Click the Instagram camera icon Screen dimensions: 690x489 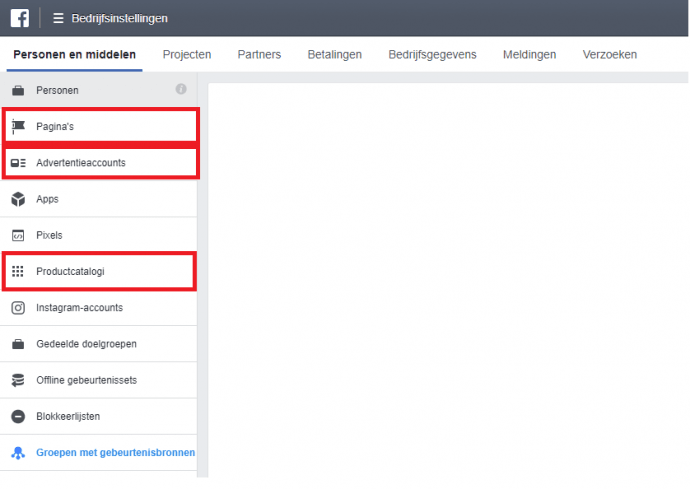coord(18,308)
